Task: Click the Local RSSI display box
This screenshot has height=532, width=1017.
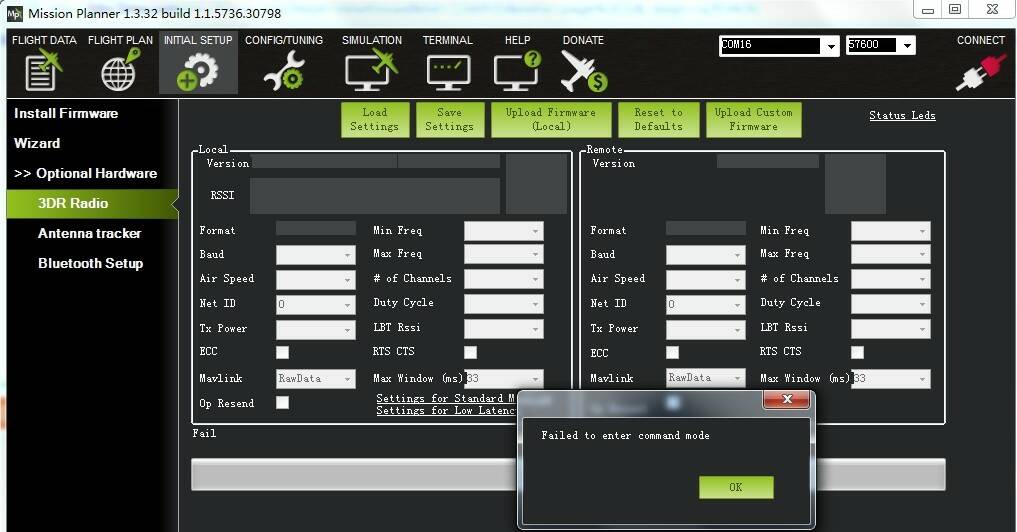Action: [375, 196]
